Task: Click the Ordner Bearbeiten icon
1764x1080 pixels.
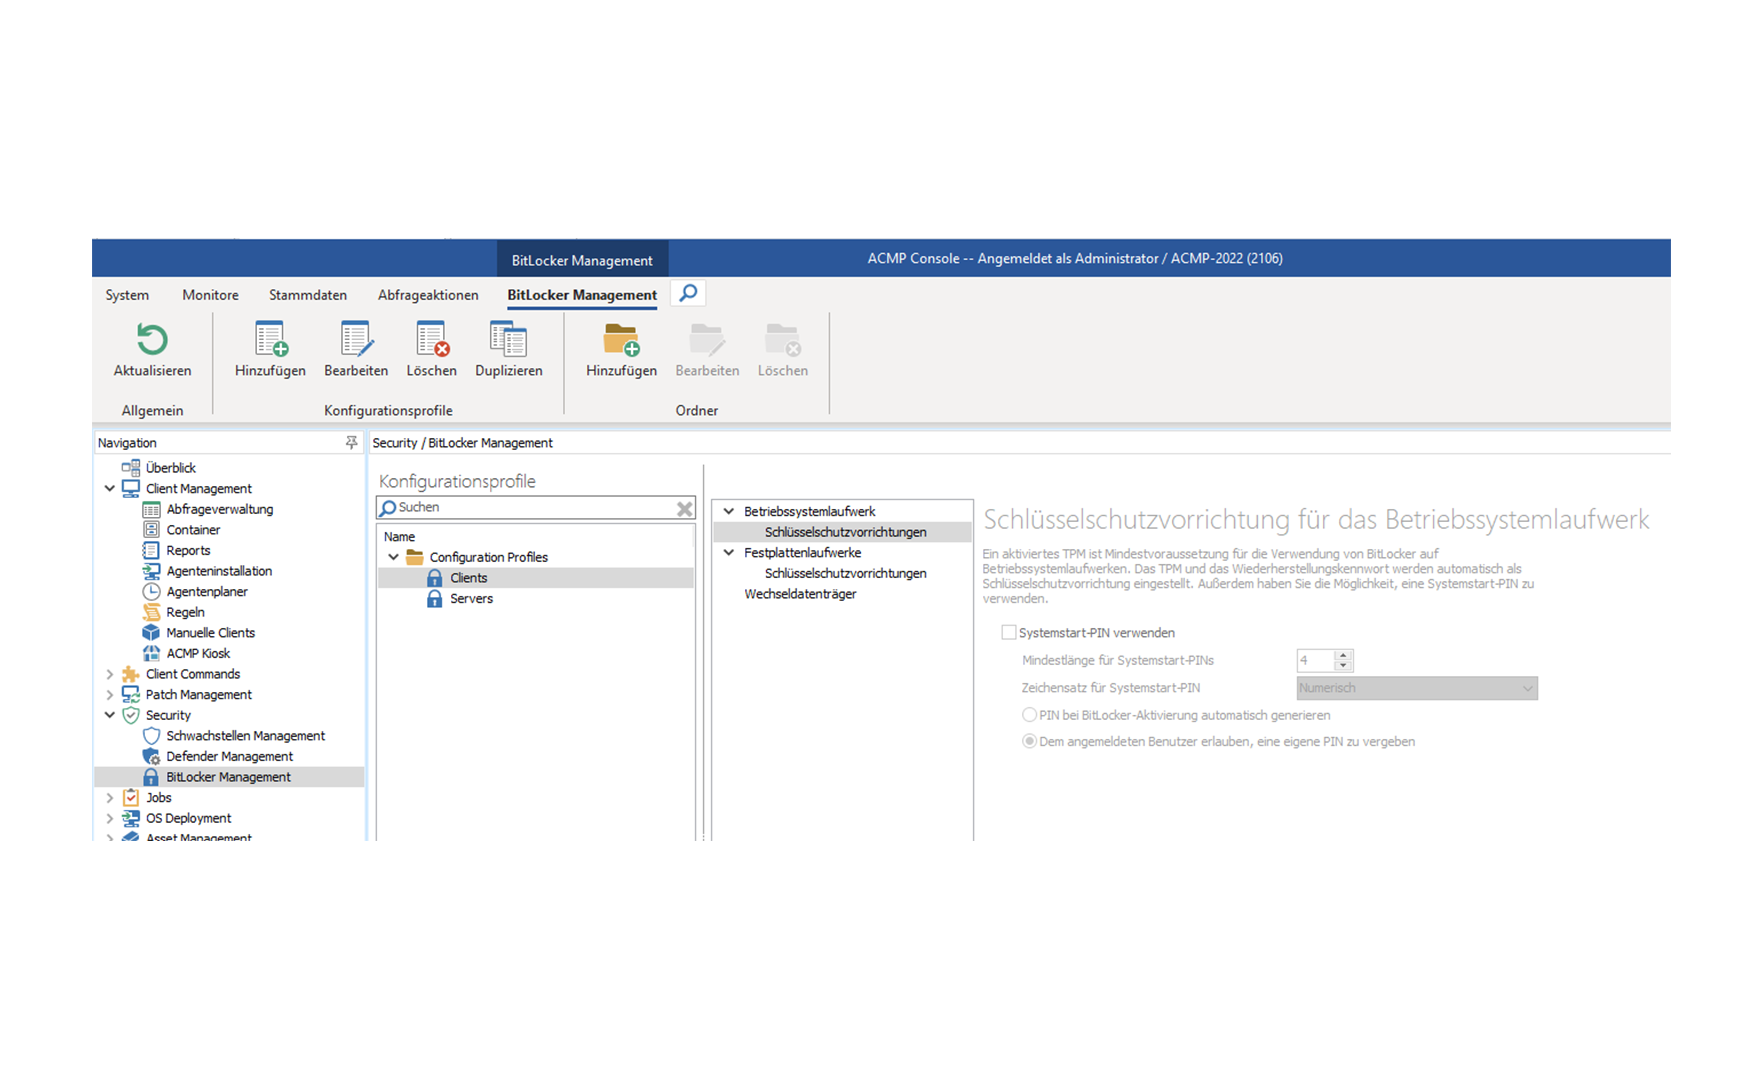Action: 707,340
